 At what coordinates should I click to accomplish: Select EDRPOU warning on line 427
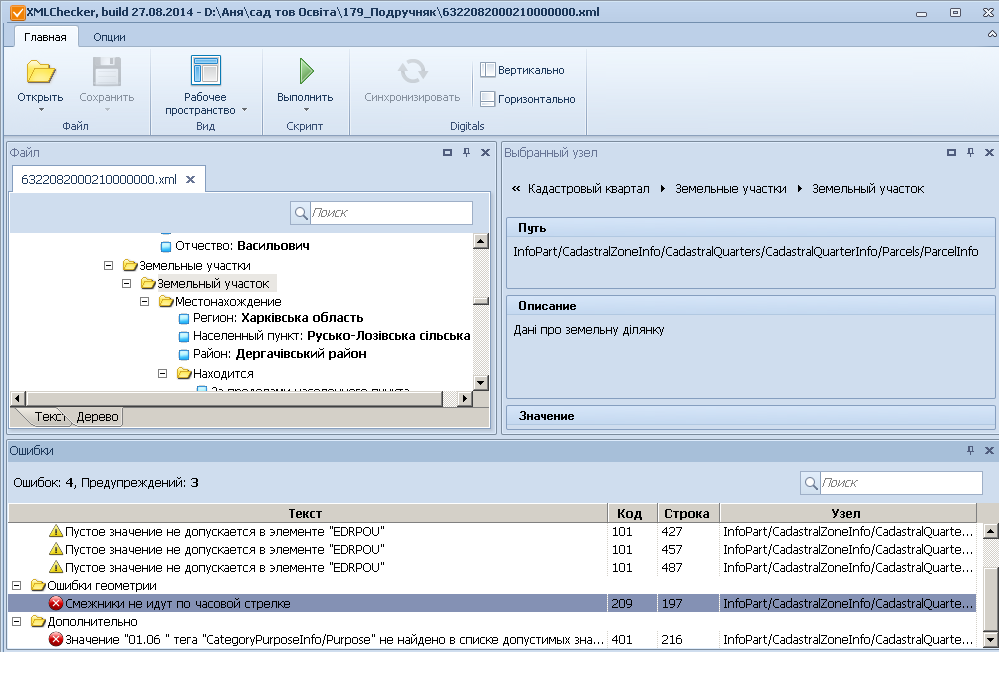492,531
